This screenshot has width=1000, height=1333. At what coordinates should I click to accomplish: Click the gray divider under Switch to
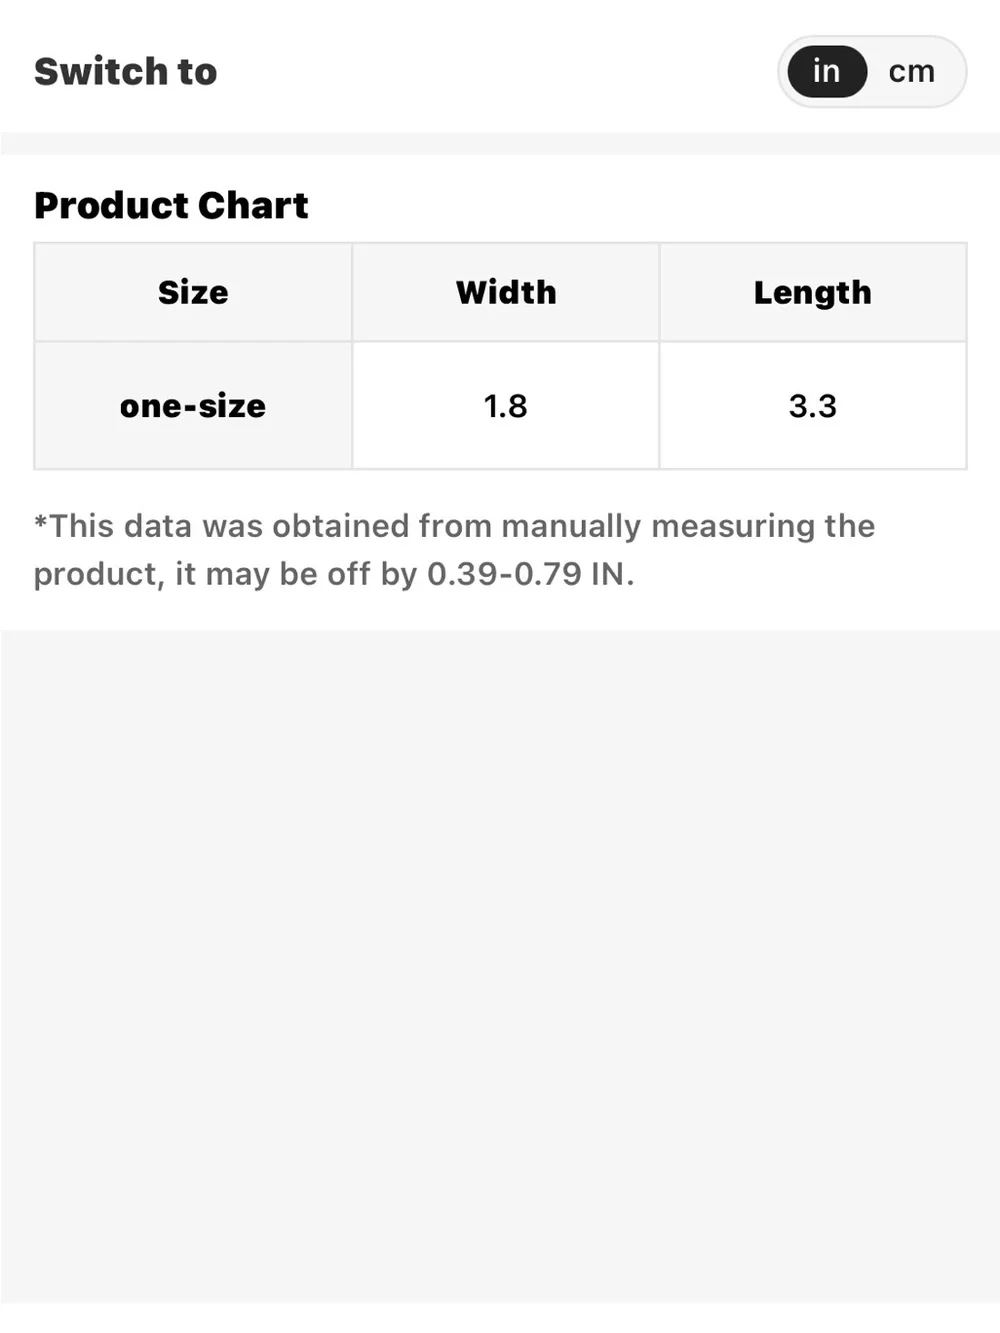coord(500,143)
